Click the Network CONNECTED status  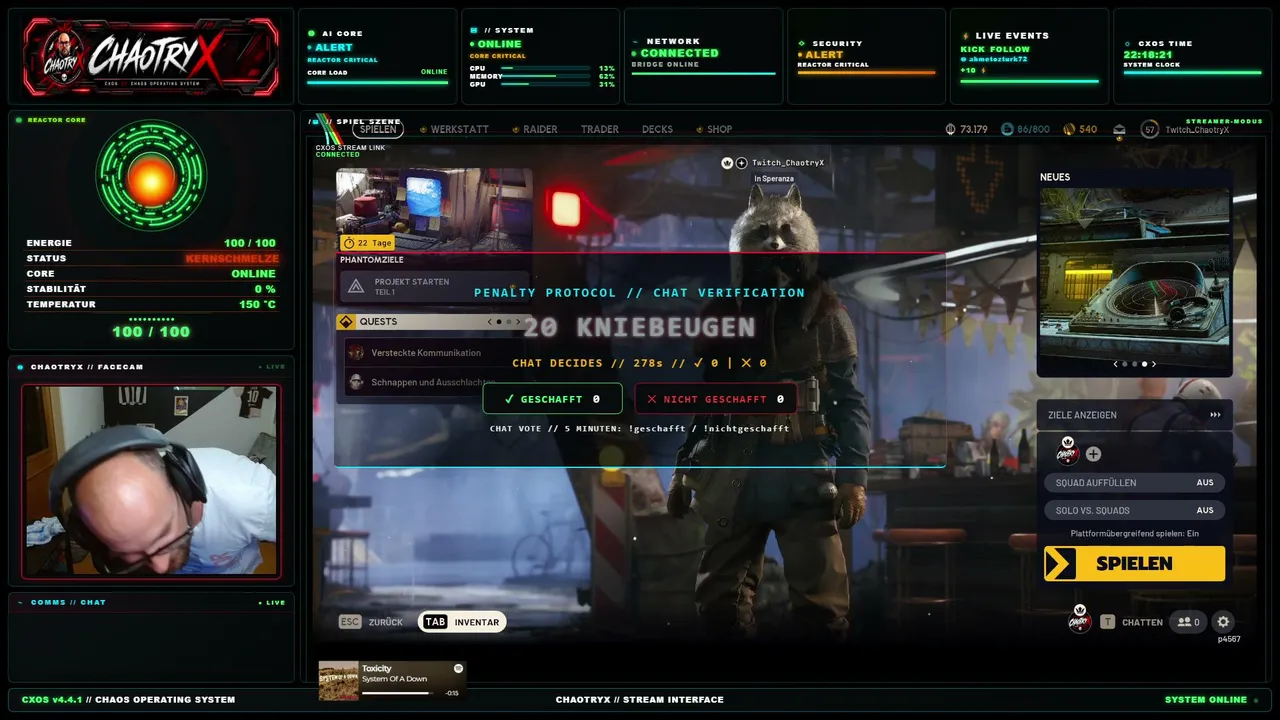(679, 53)
